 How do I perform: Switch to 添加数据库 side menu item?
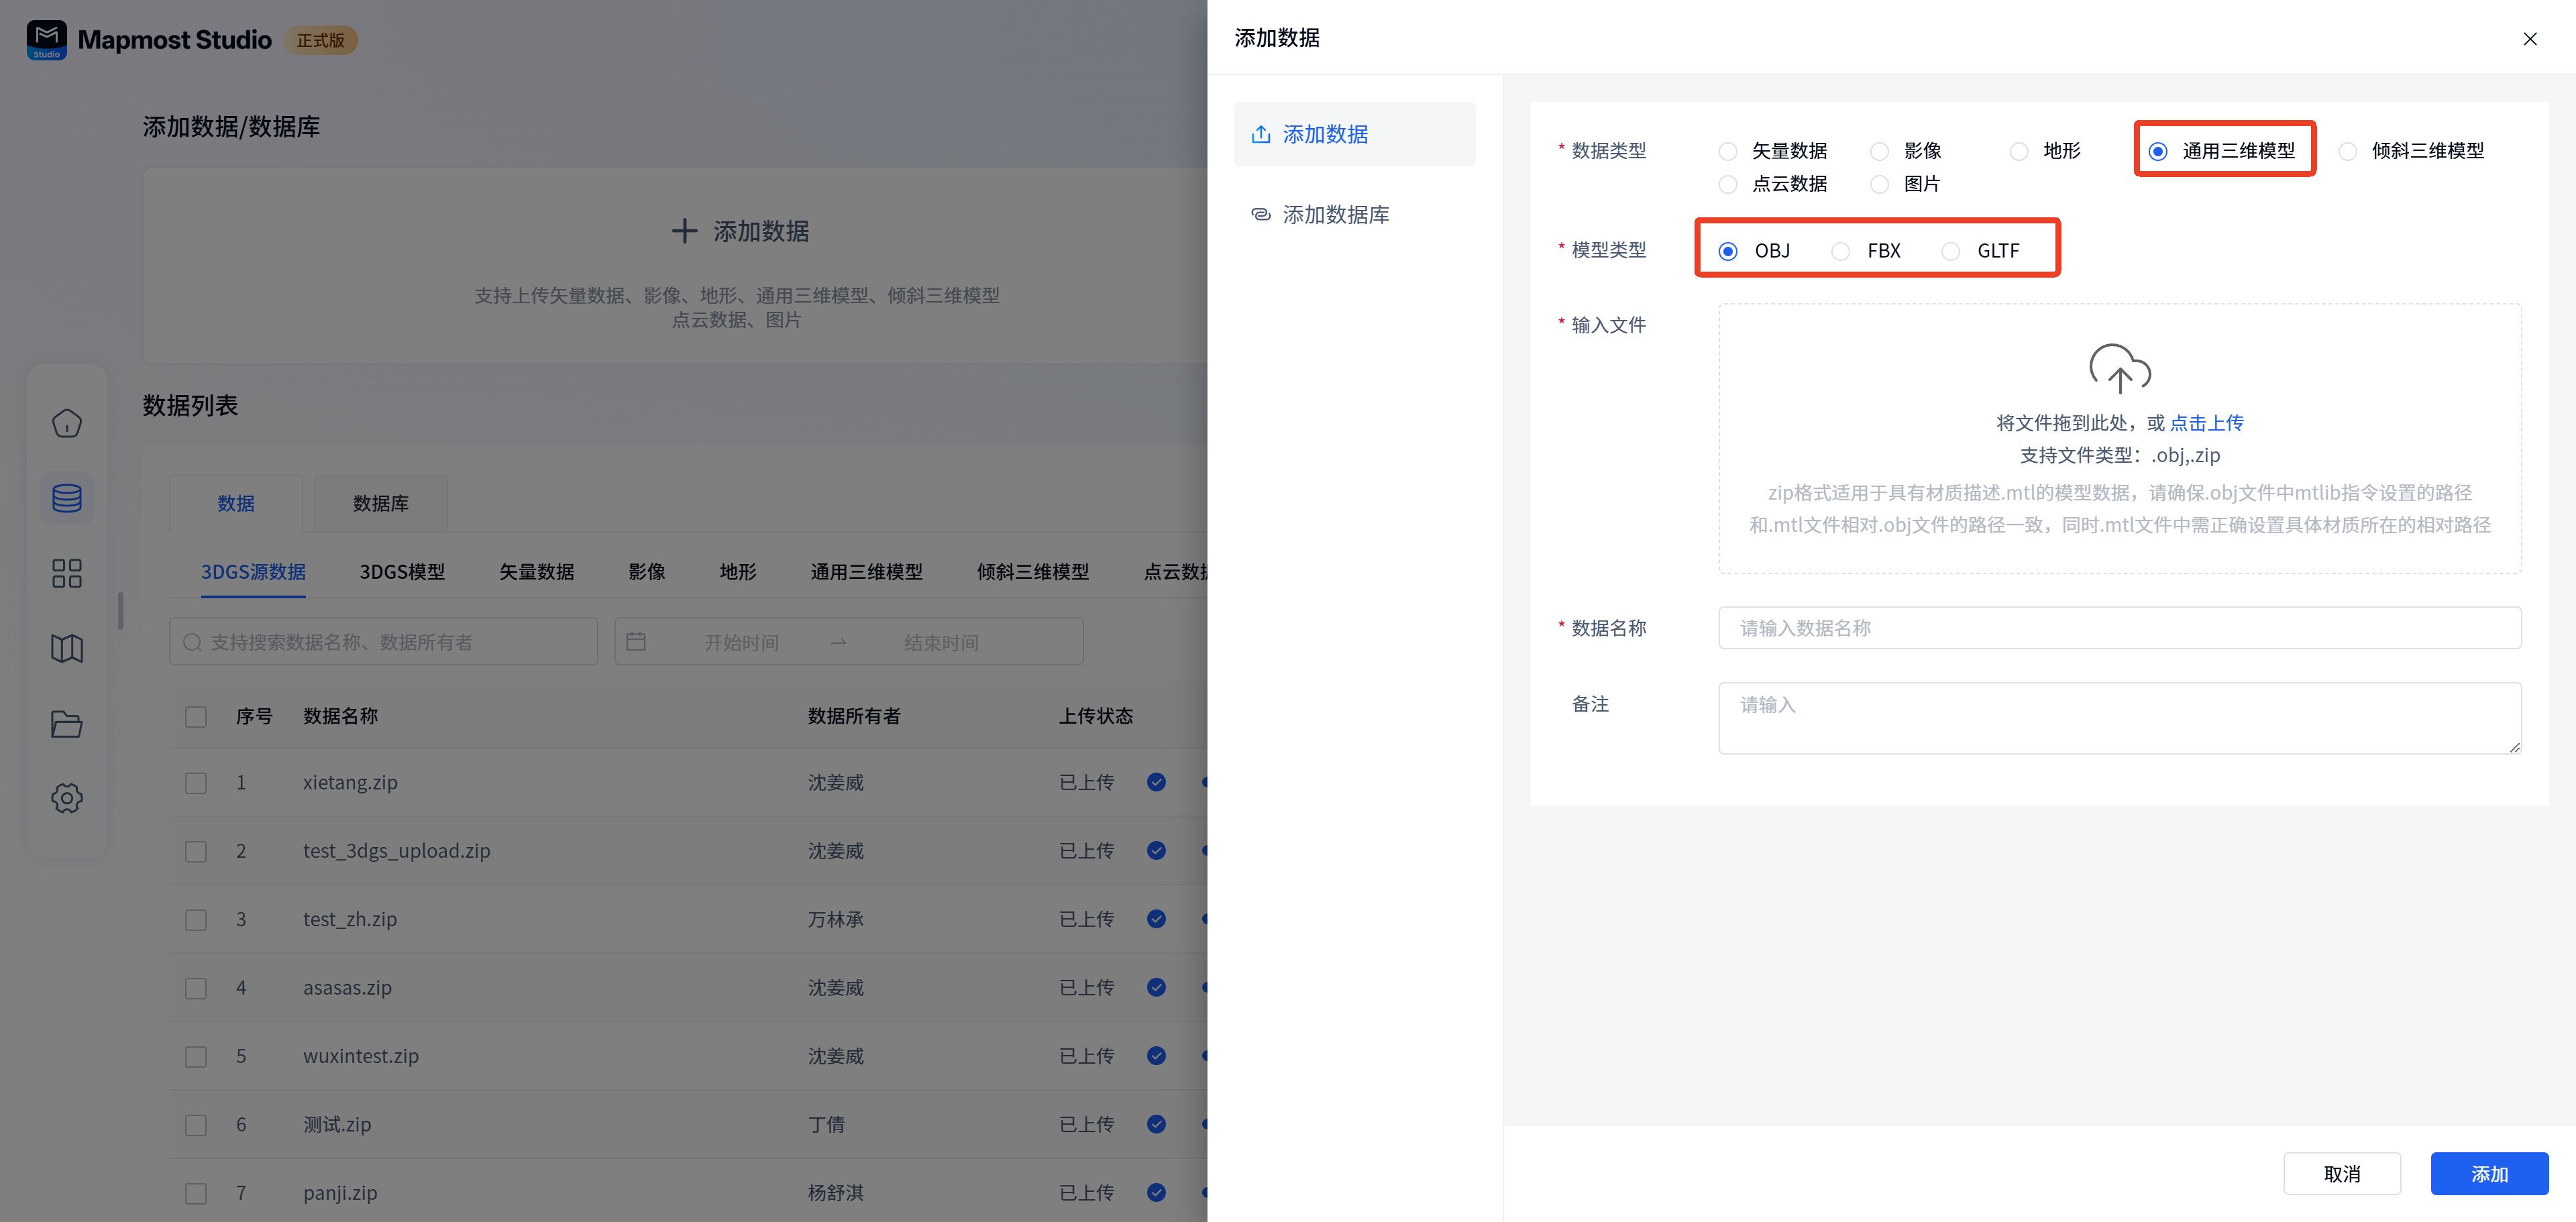point(1335,215)
